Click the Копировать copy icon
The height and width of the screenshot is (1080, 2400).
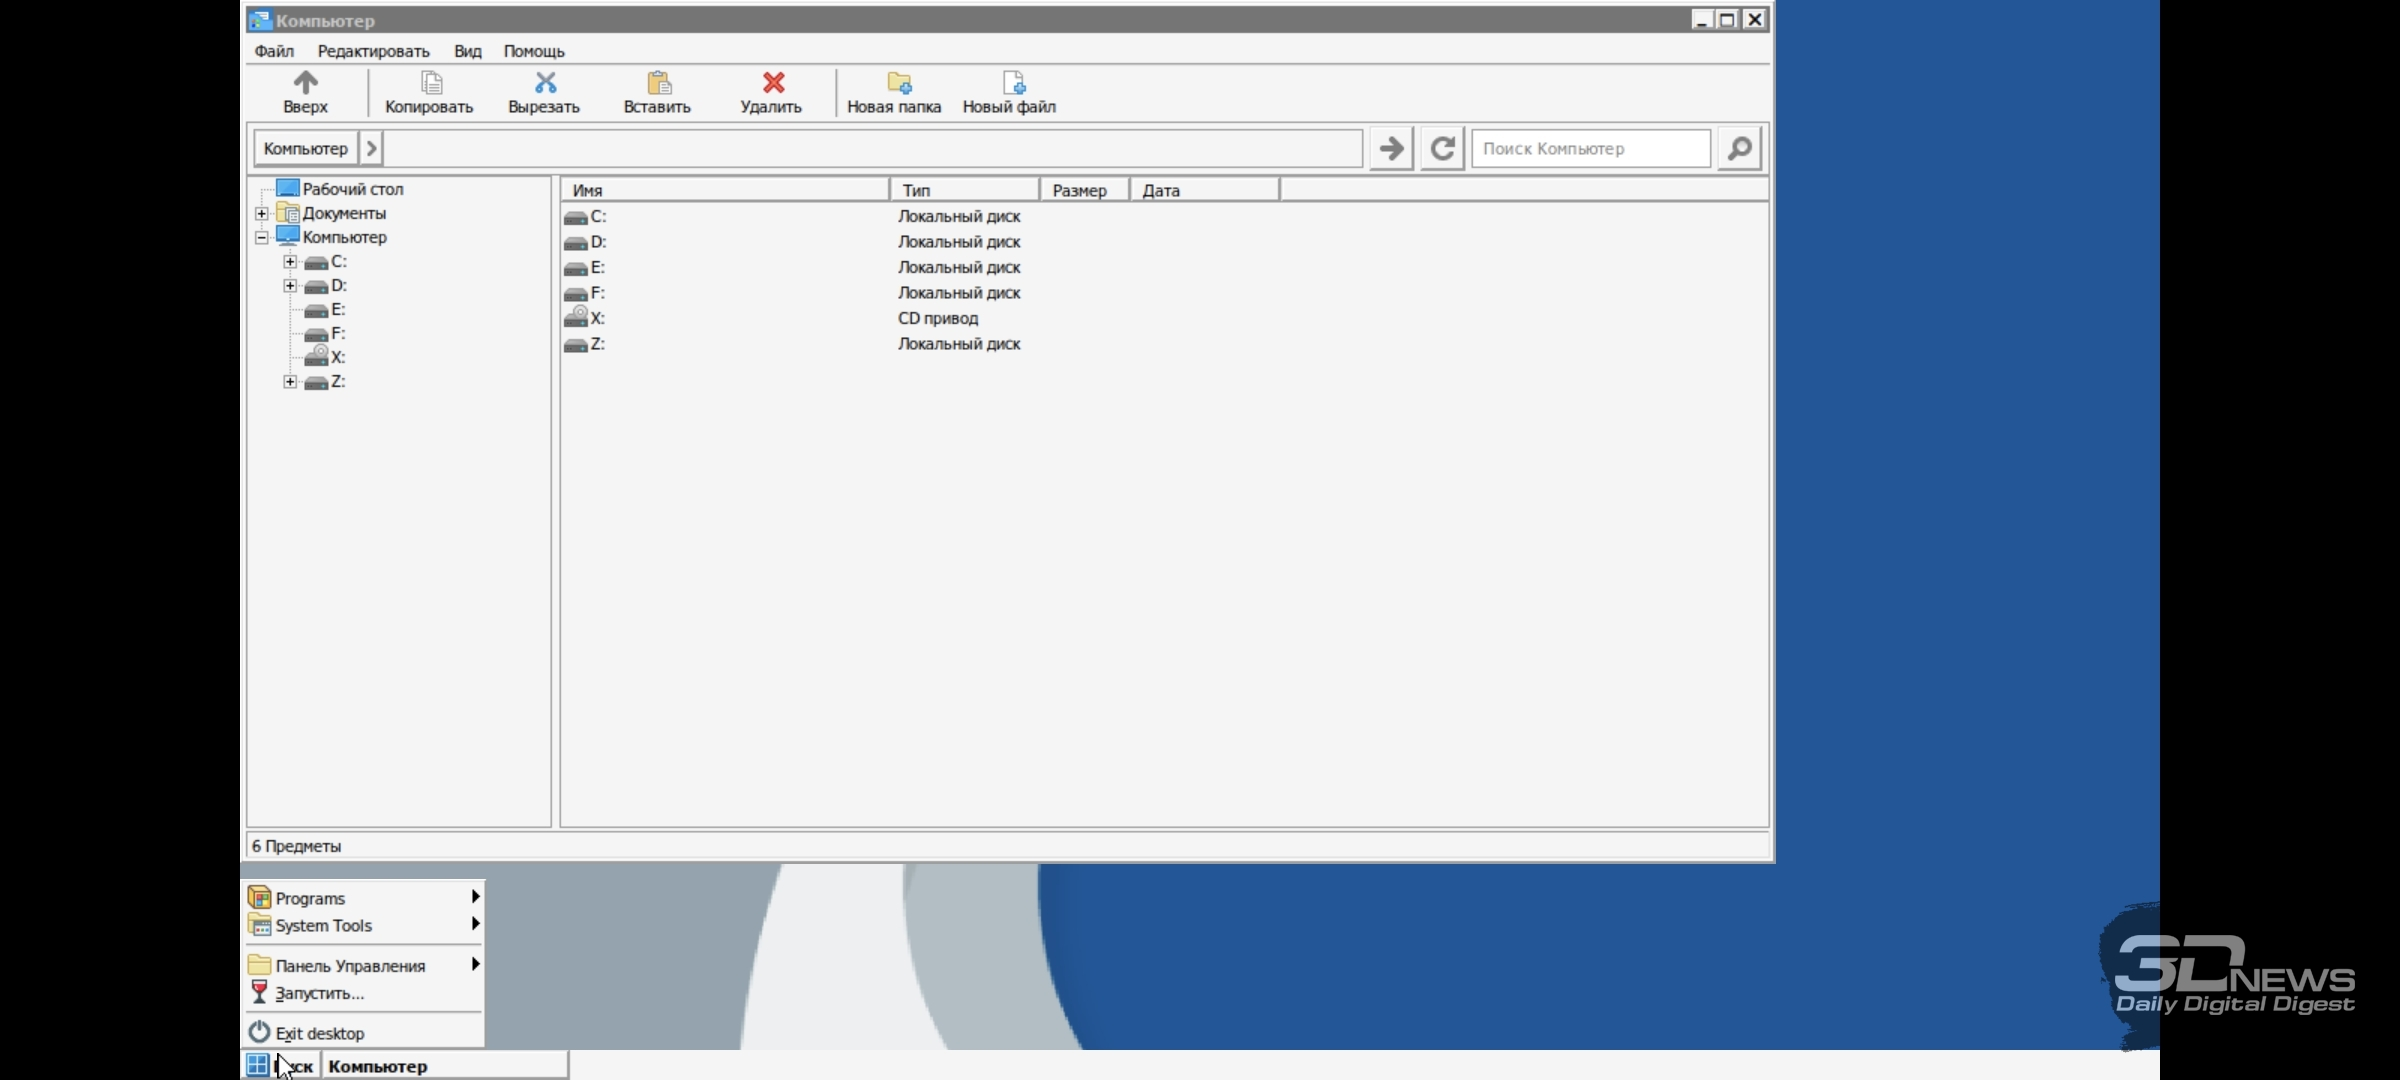[x=430, y=82]
